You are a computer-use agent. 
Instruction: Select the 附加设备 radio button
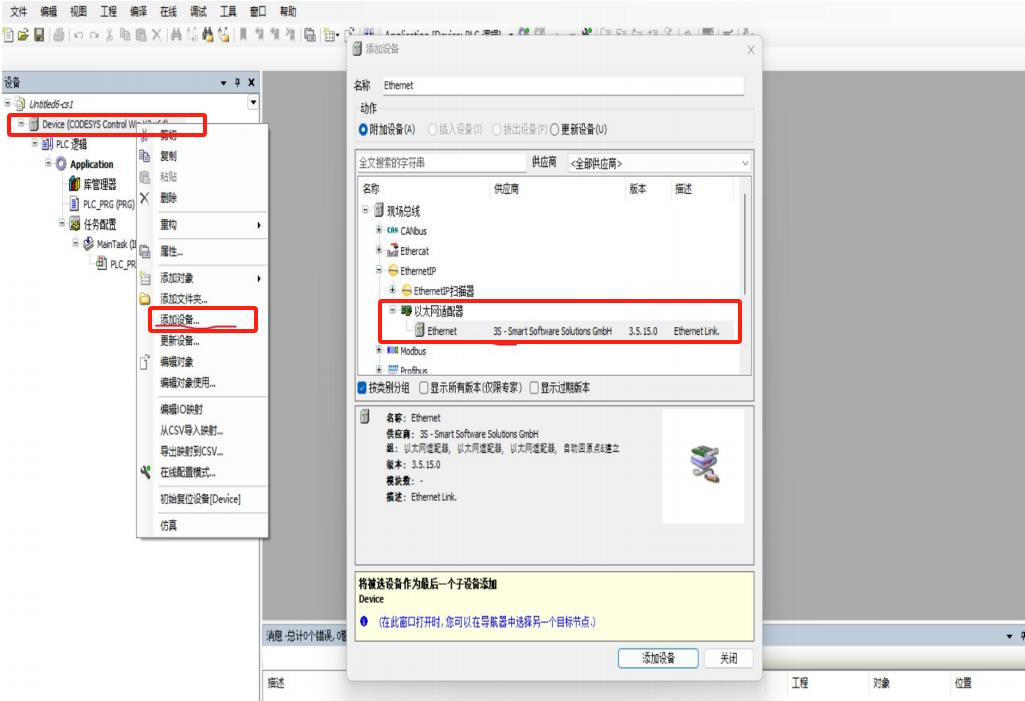coord(364,129)
